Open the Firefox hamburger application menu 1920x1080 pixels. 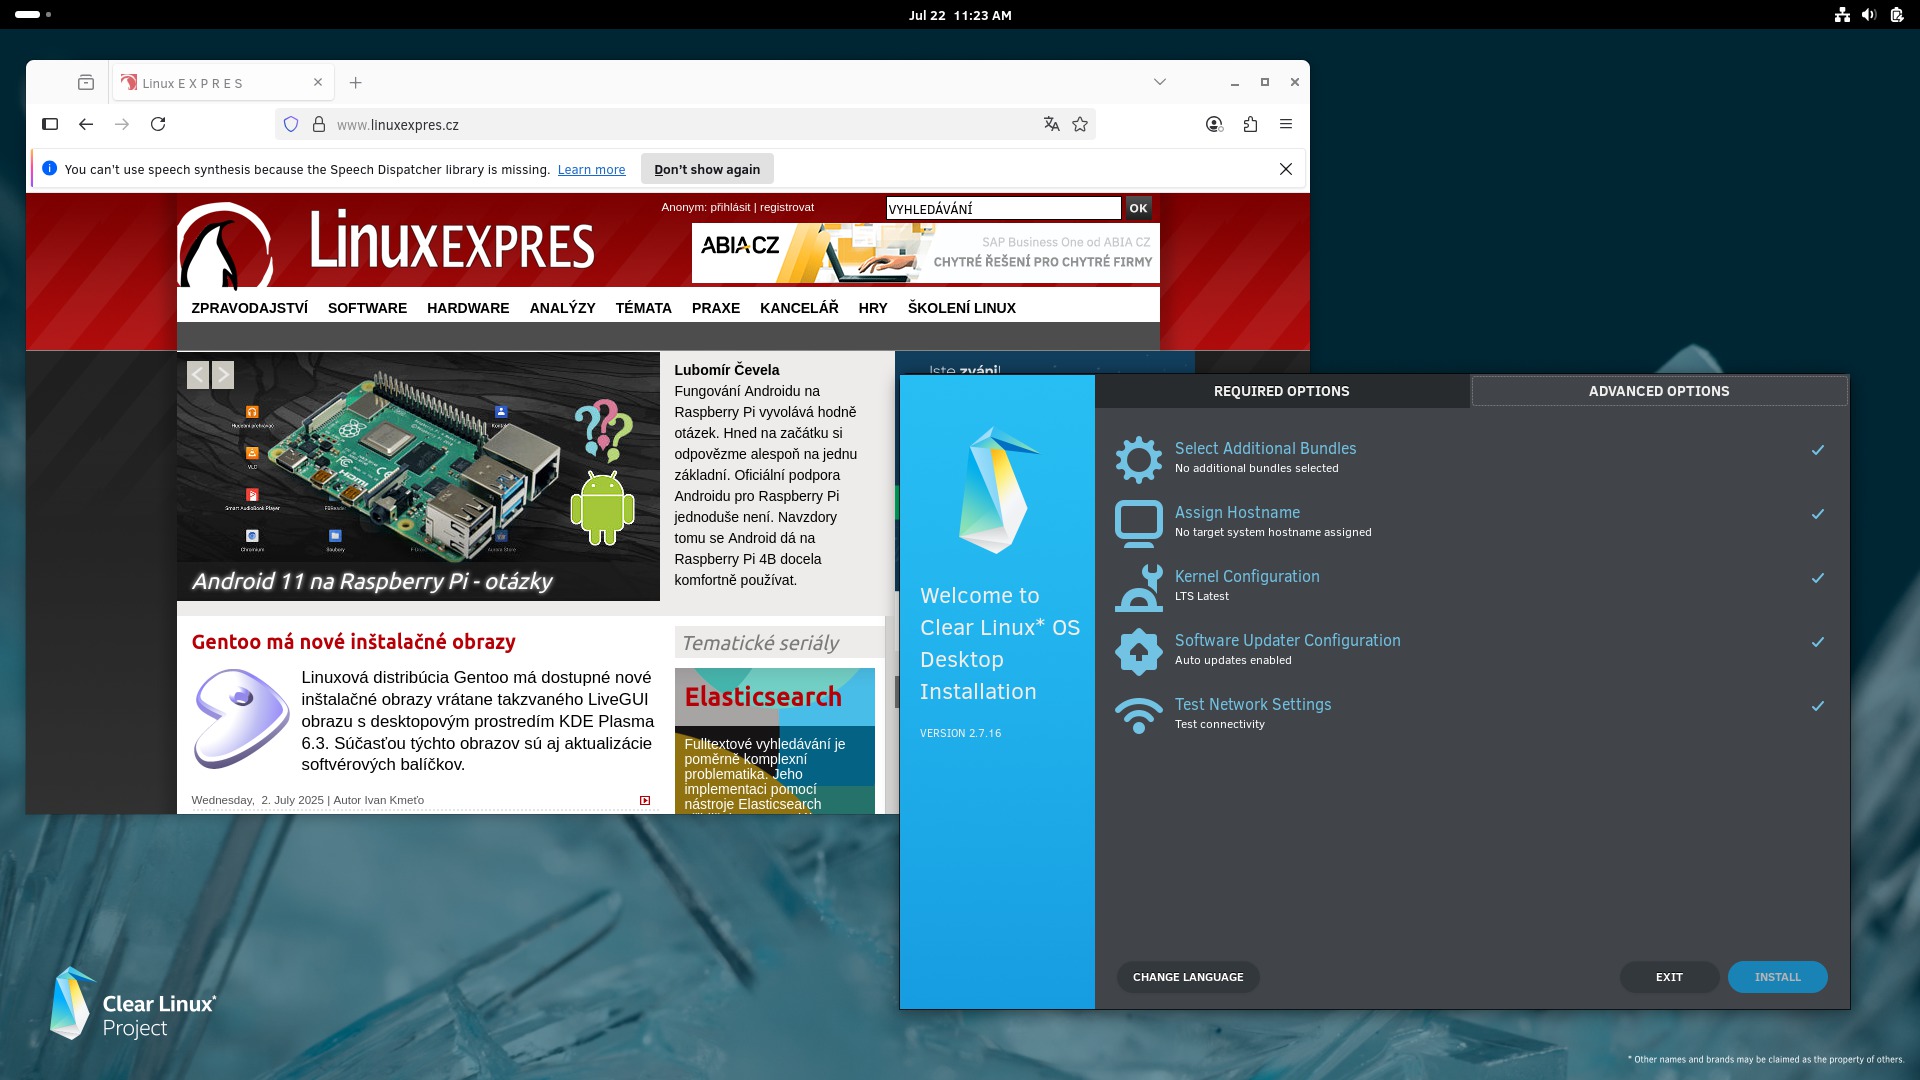tap(1286, 125)
